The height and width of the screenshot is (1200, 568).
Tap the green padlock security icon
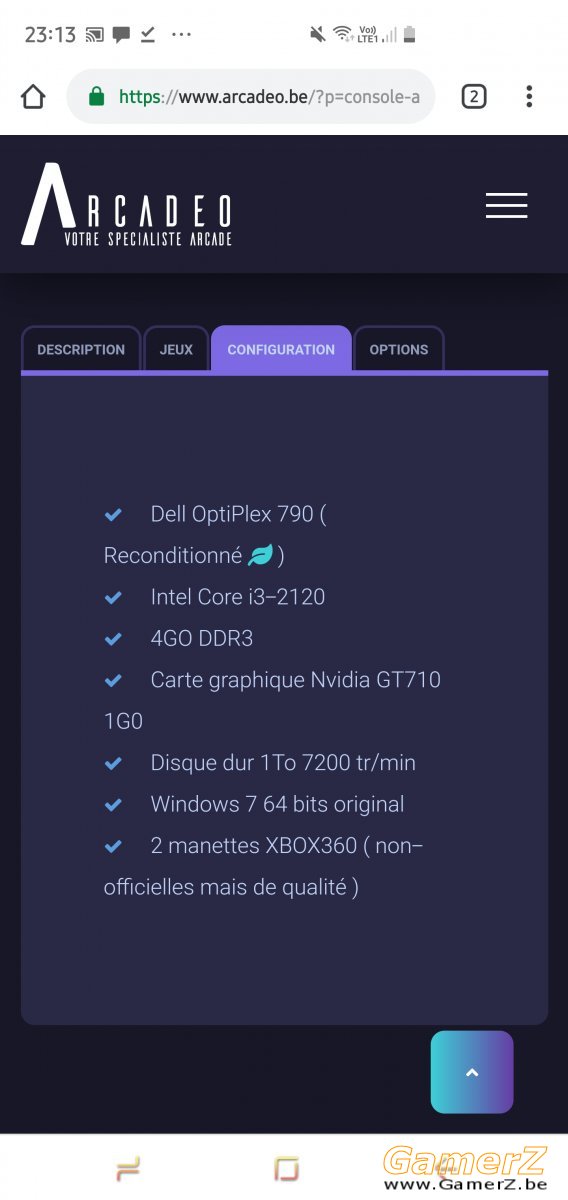click(96, 96)
